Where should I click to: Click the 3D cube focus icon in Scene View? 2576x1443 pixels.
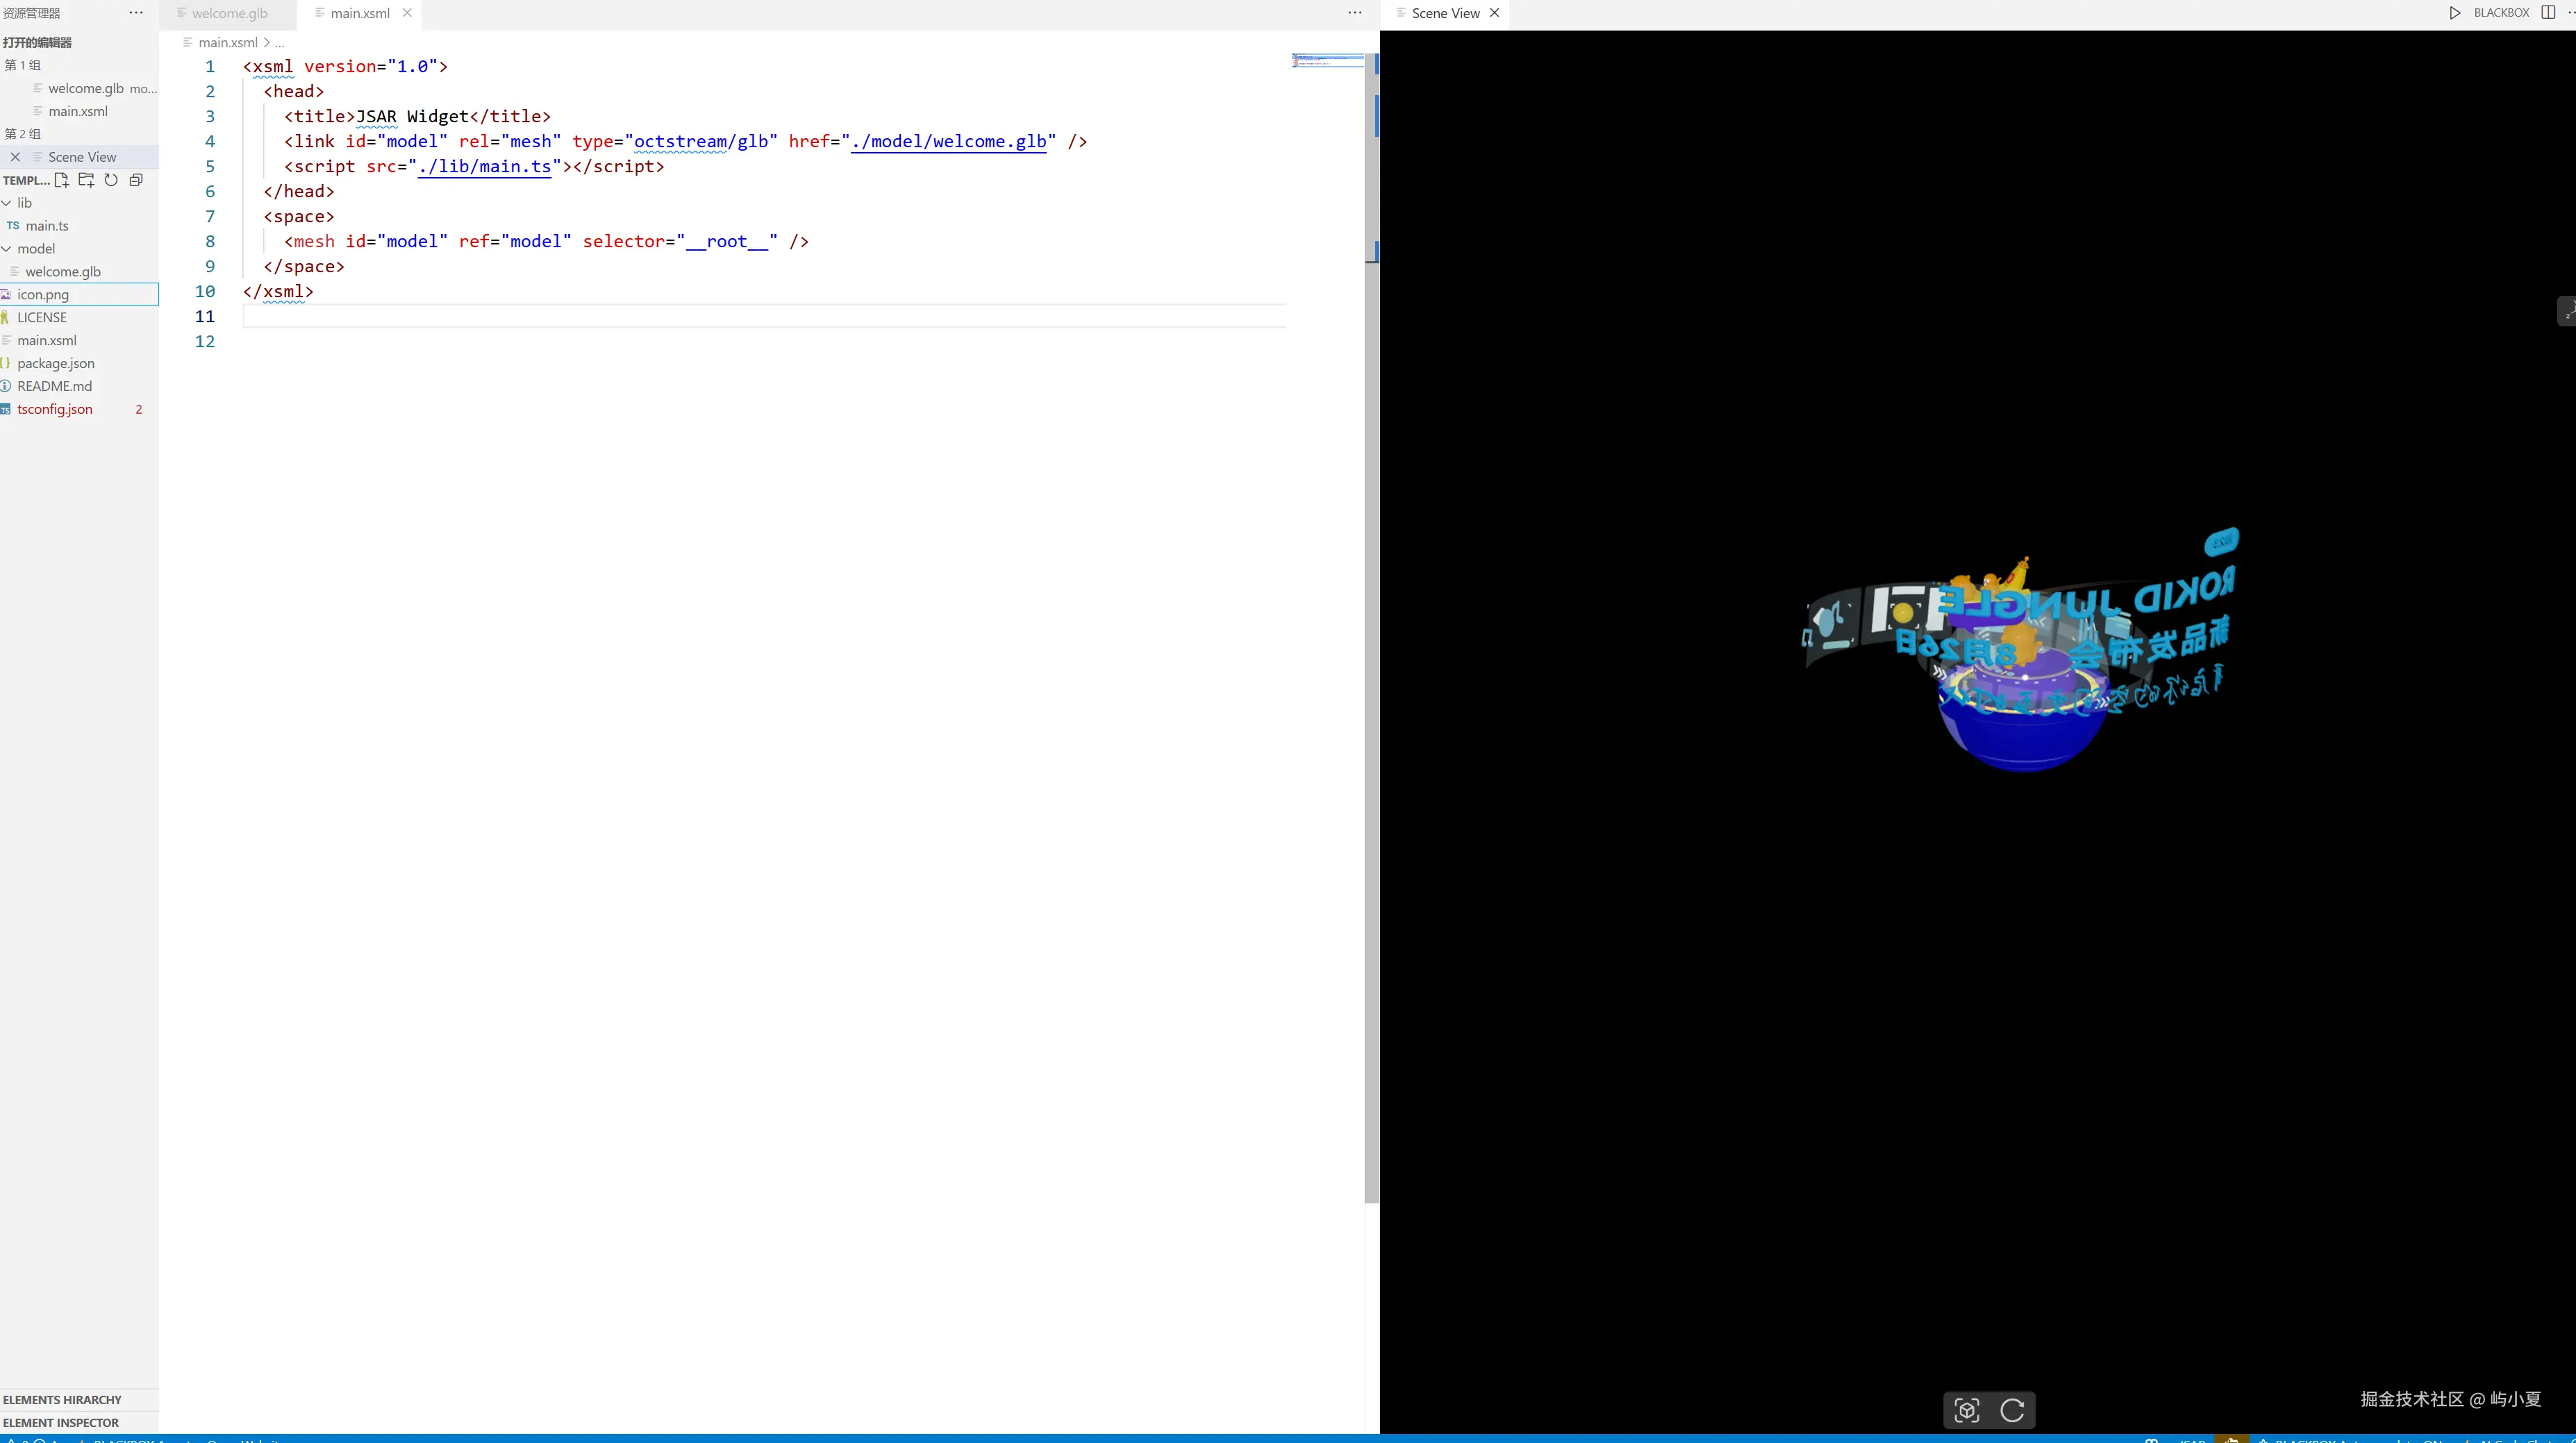click(1966, 1410)
